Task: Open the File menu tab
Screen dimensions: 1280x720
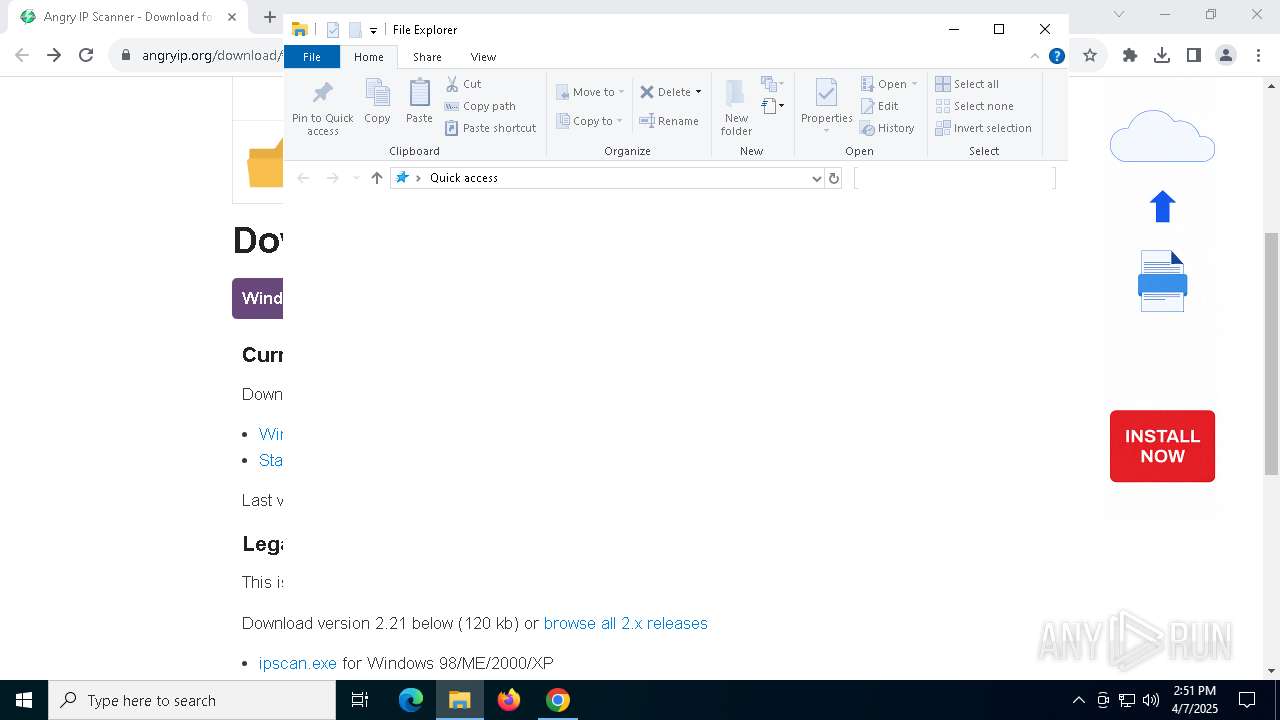Action: click(x=312, y=57)
